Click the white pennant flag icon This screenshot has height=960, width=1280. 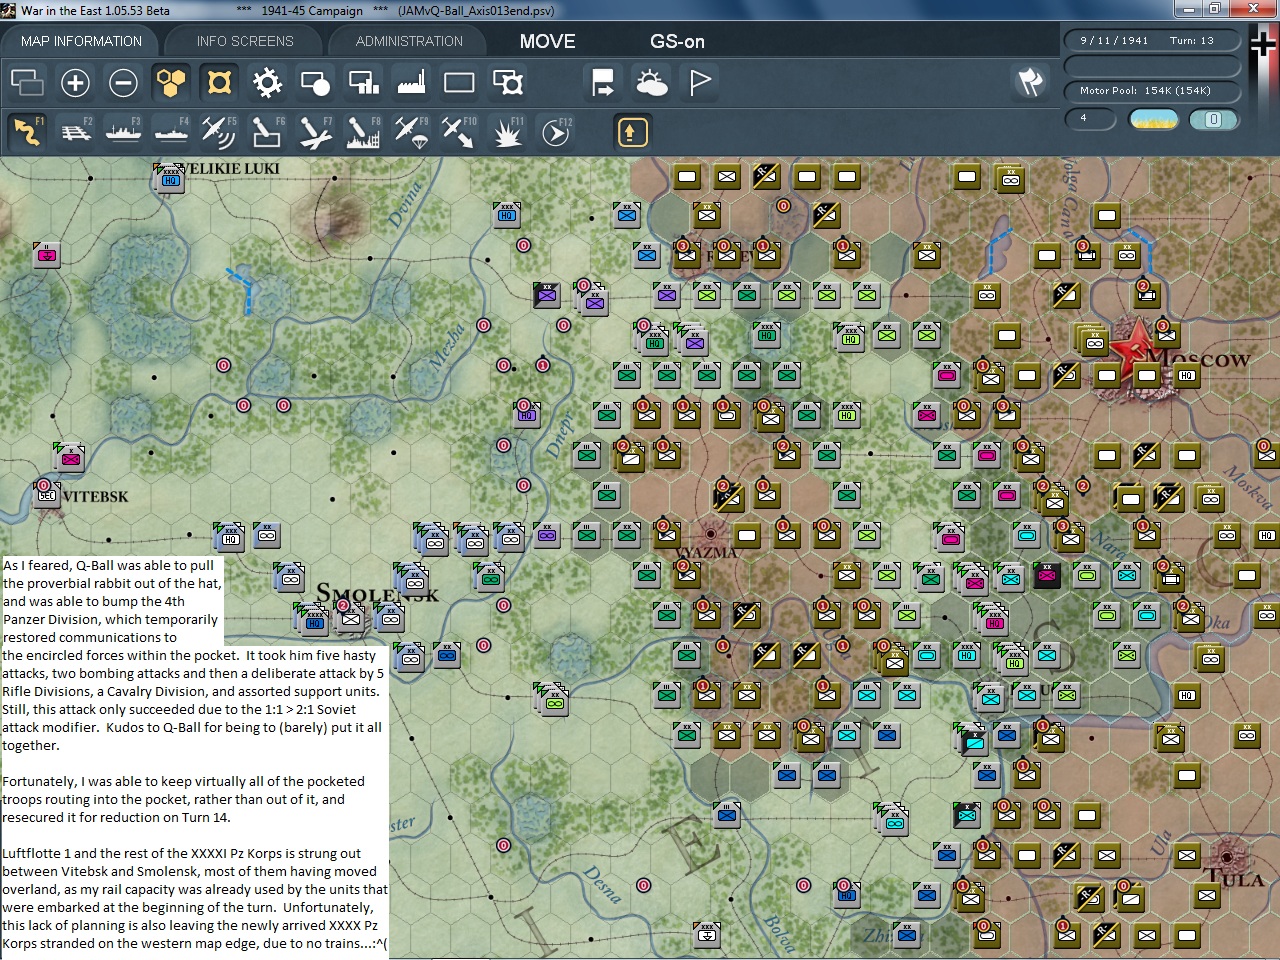click(x=699, y=82)
